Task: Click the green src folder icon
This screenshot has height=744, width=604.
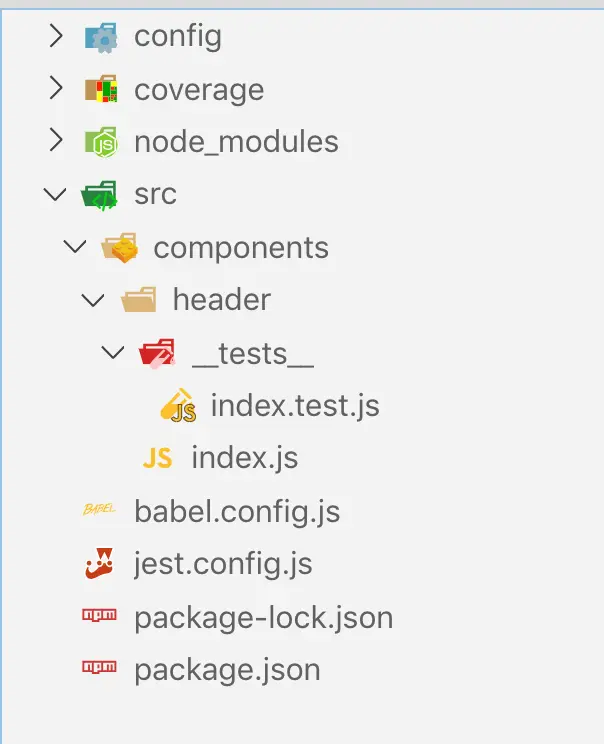Action: point(101,195)
